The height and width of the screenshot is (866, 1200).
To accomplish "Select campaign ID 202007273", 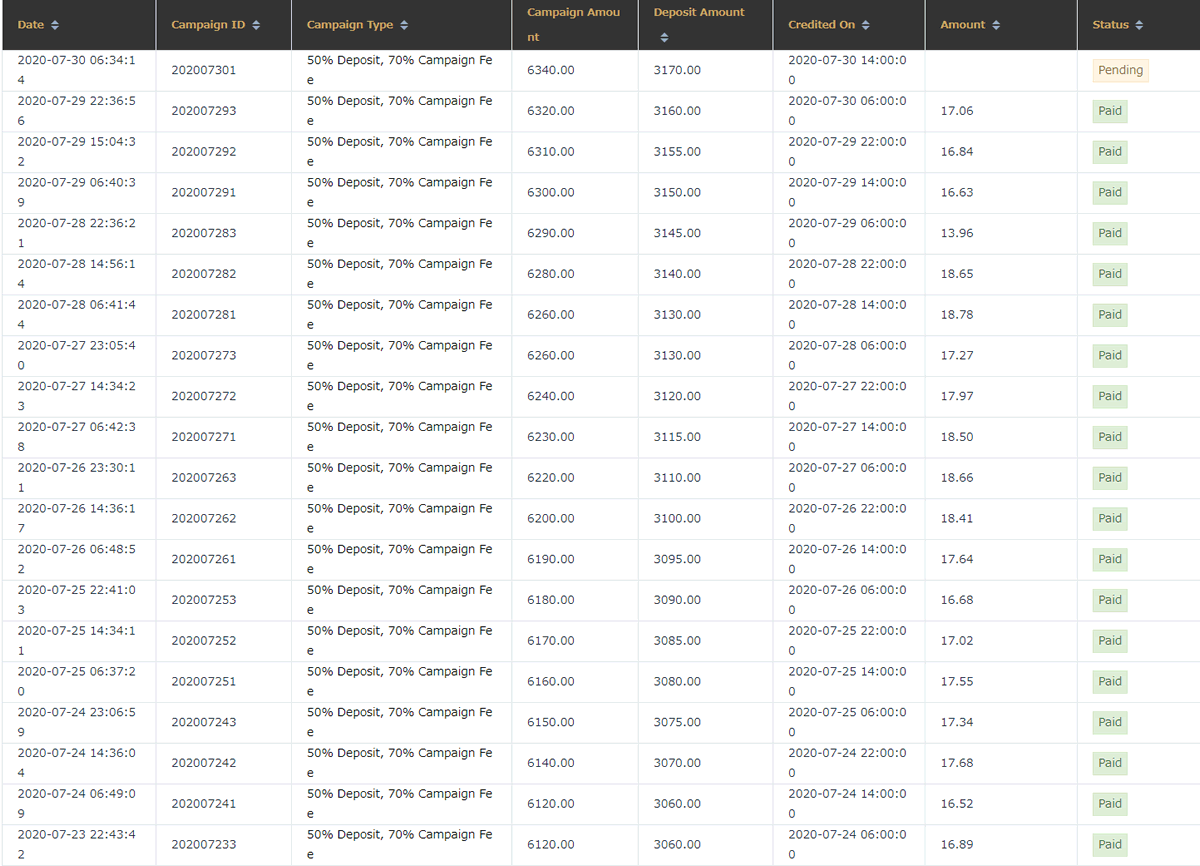I will click(204, 356).
